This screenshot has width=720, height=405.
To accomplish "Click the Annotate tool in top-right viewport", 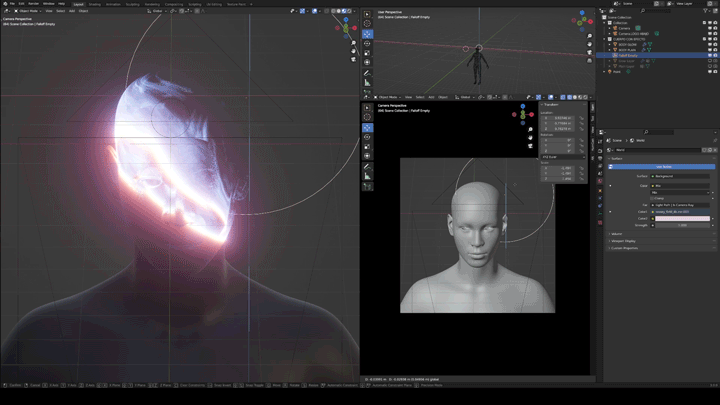I will point(367,72).
